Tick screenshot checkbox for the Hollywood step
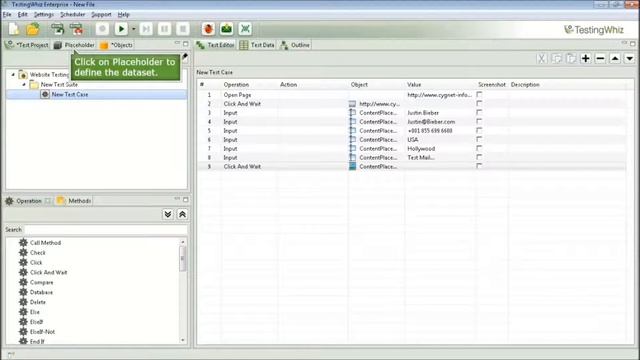 coord(479,148)
